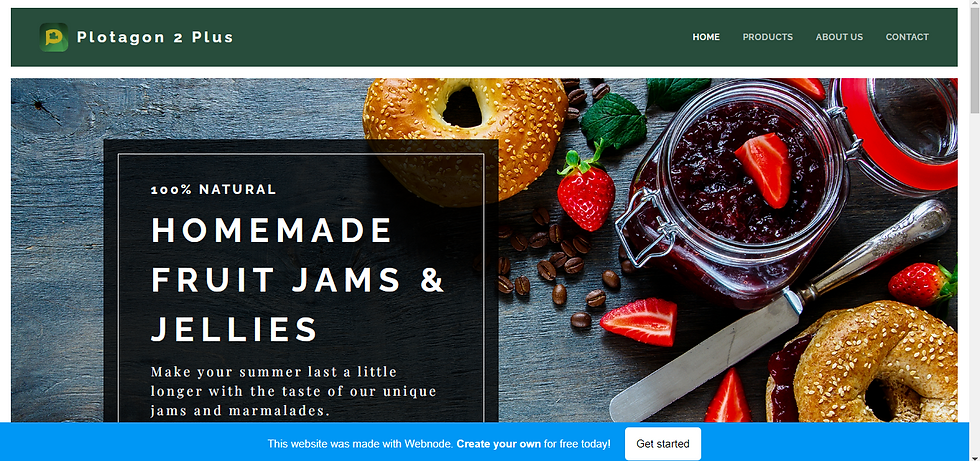This screenshot has height=461, width=980.
Task: Select the 'Homemade Fruit Jams & Jellies' heading
Action: click(x=298, y=279)
